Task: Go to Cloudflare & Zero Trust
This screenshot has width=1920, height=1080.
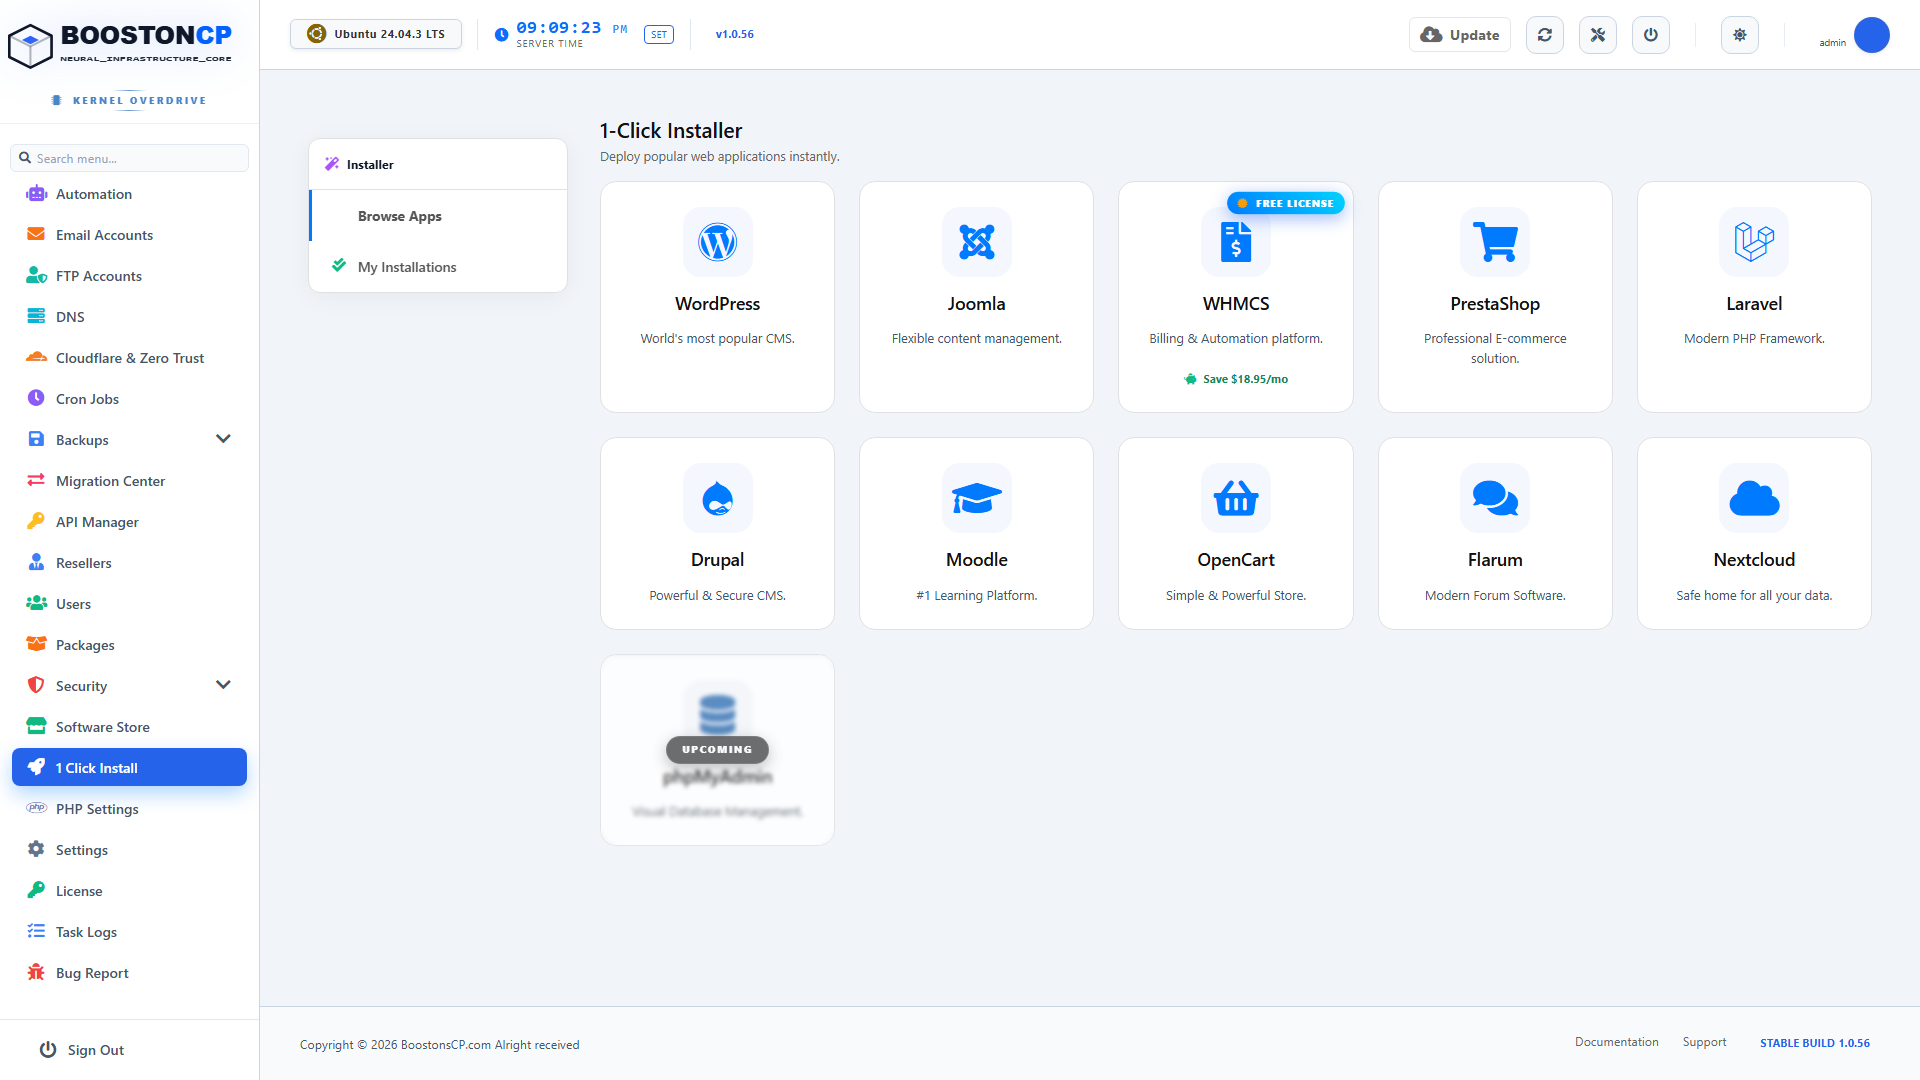Action: coord(129,358)
